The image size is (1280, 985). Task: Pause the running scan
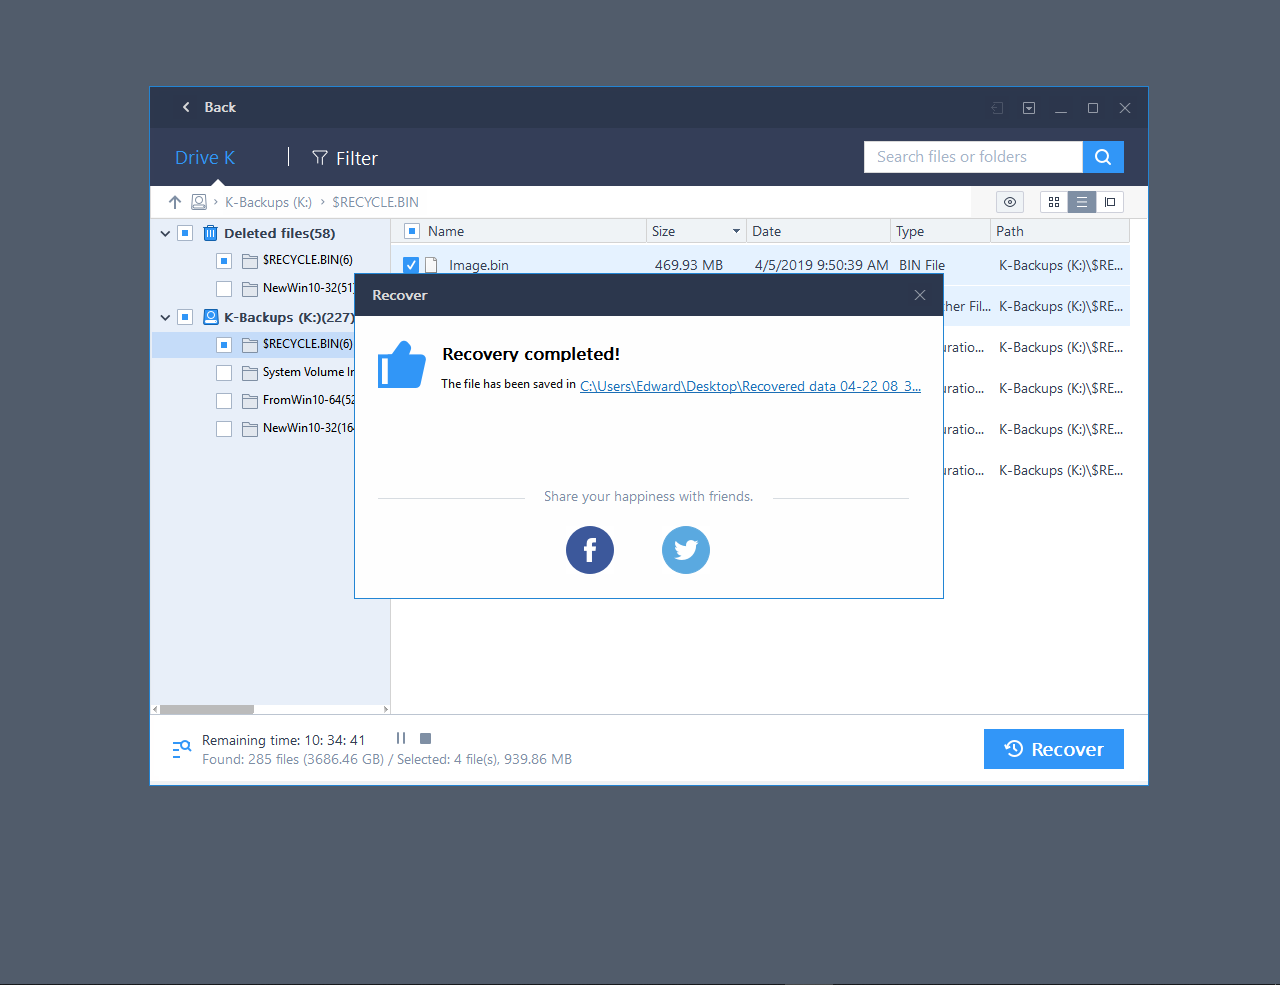click(401, 739)
